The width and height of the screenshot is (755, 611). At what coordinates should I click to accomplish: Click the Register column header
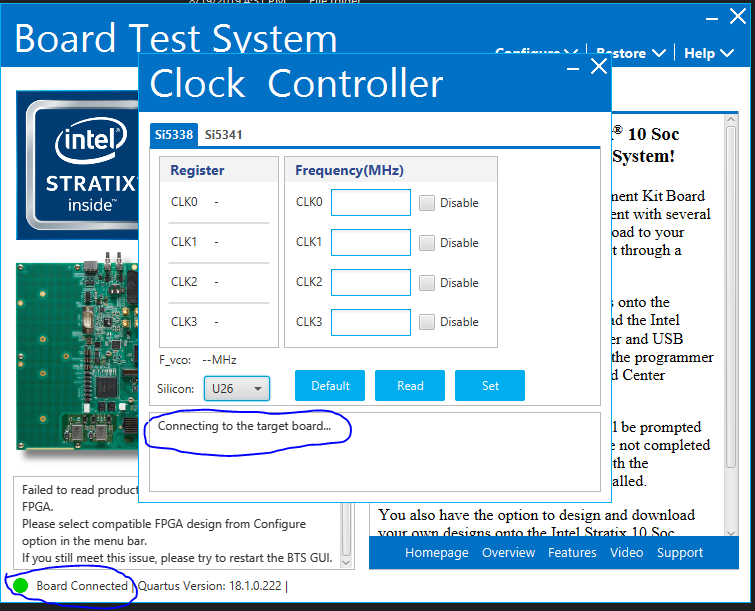pos(197,170)
